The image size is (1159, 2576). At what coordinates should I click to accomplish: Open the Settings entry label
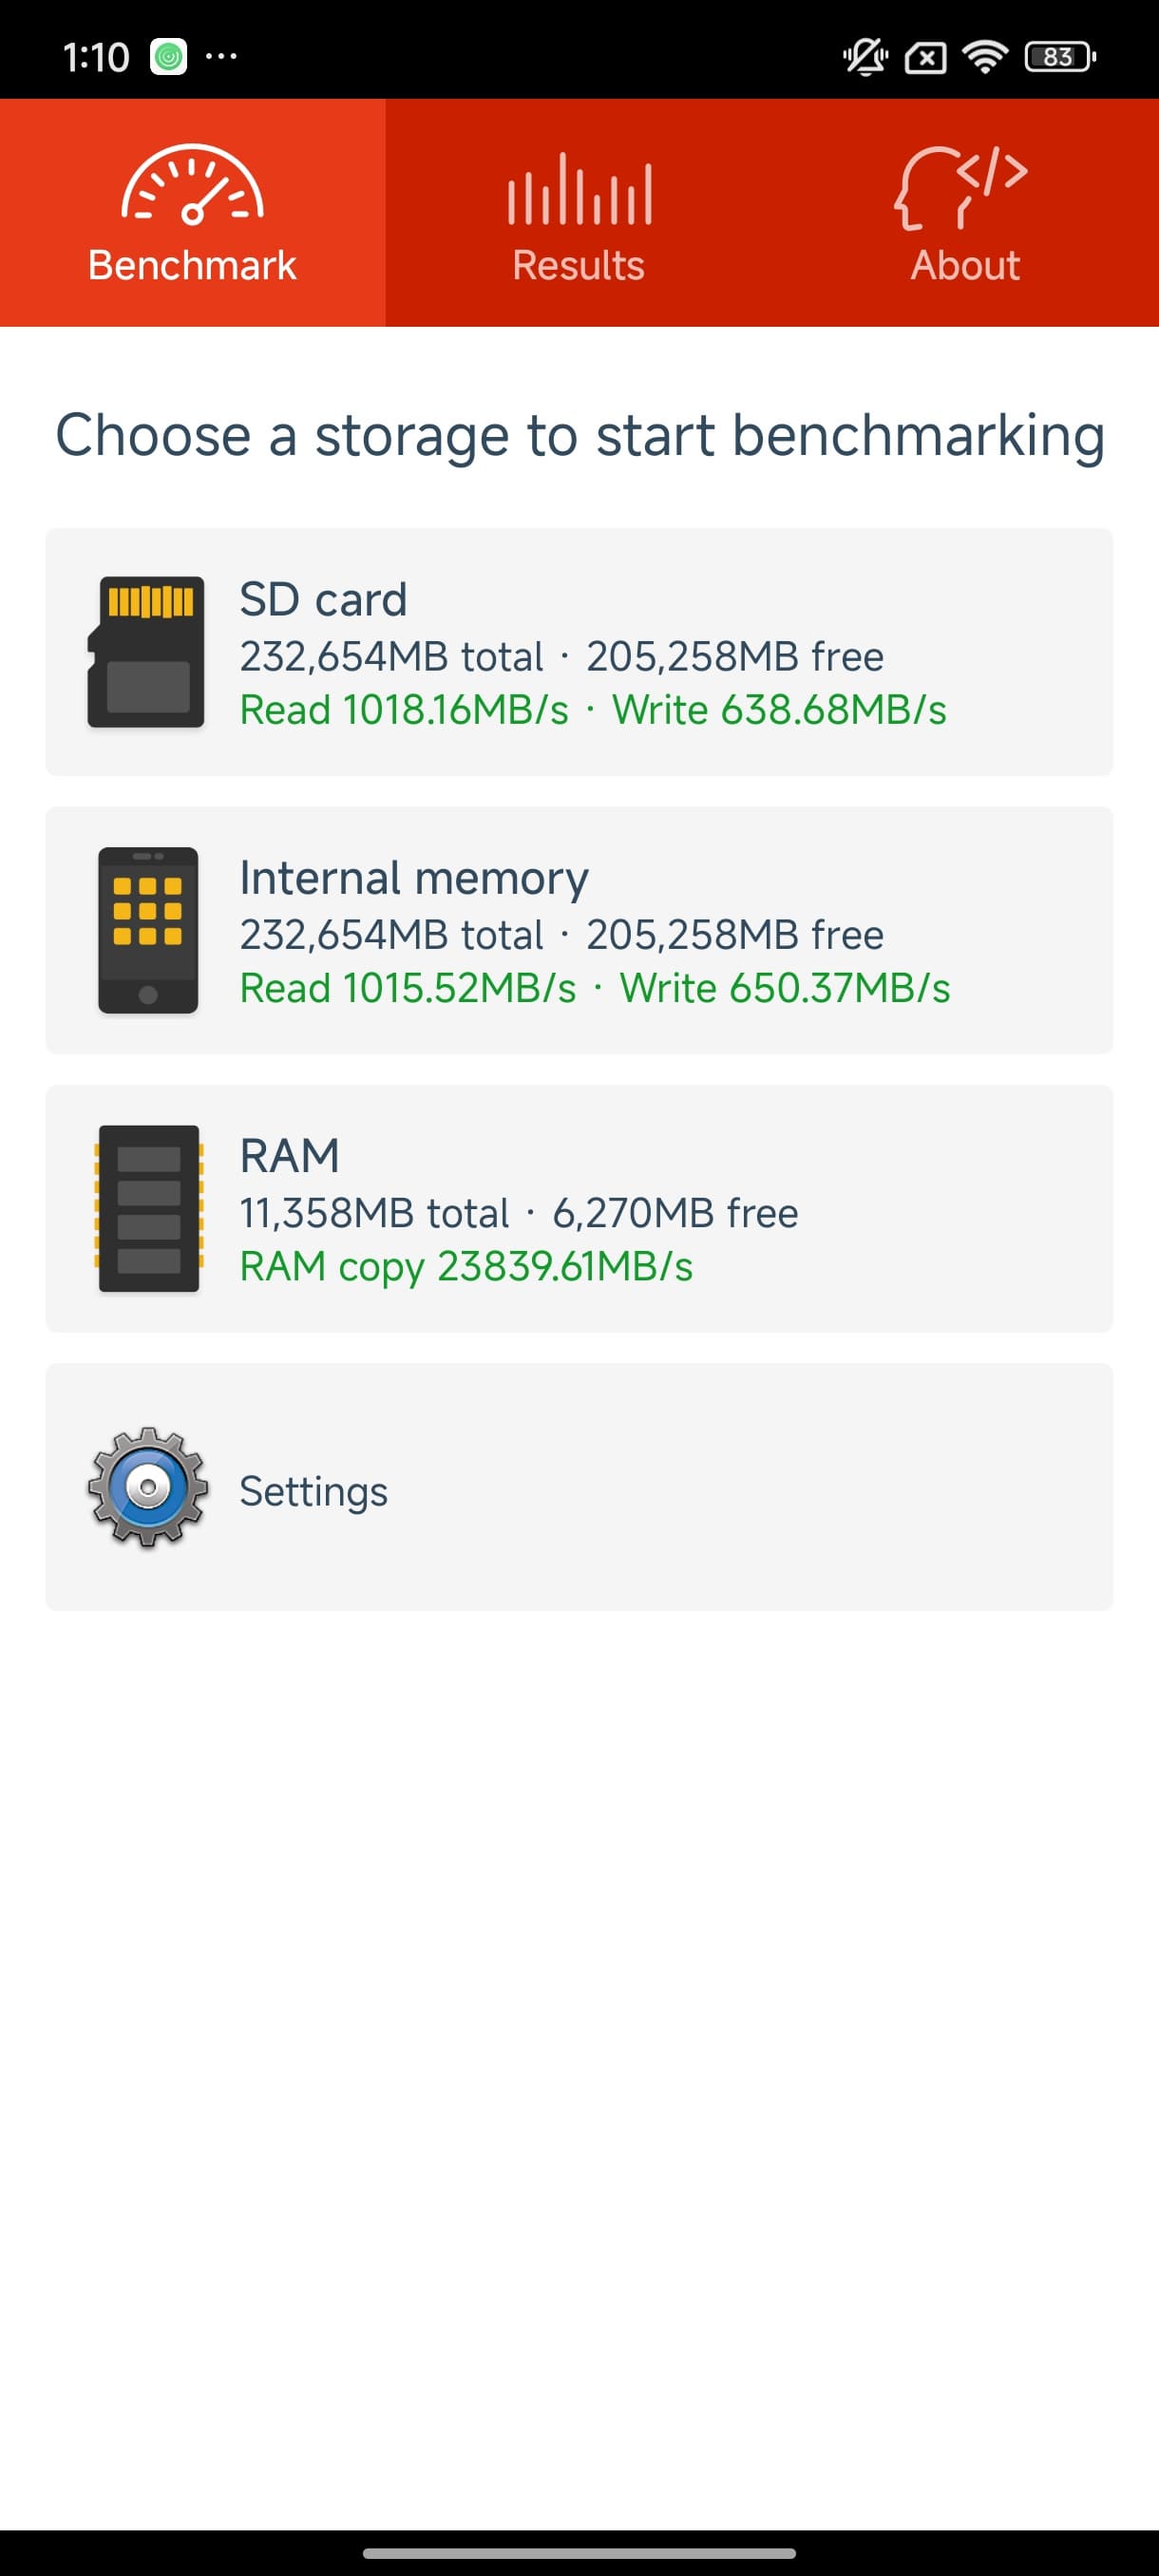(313, 1491)
